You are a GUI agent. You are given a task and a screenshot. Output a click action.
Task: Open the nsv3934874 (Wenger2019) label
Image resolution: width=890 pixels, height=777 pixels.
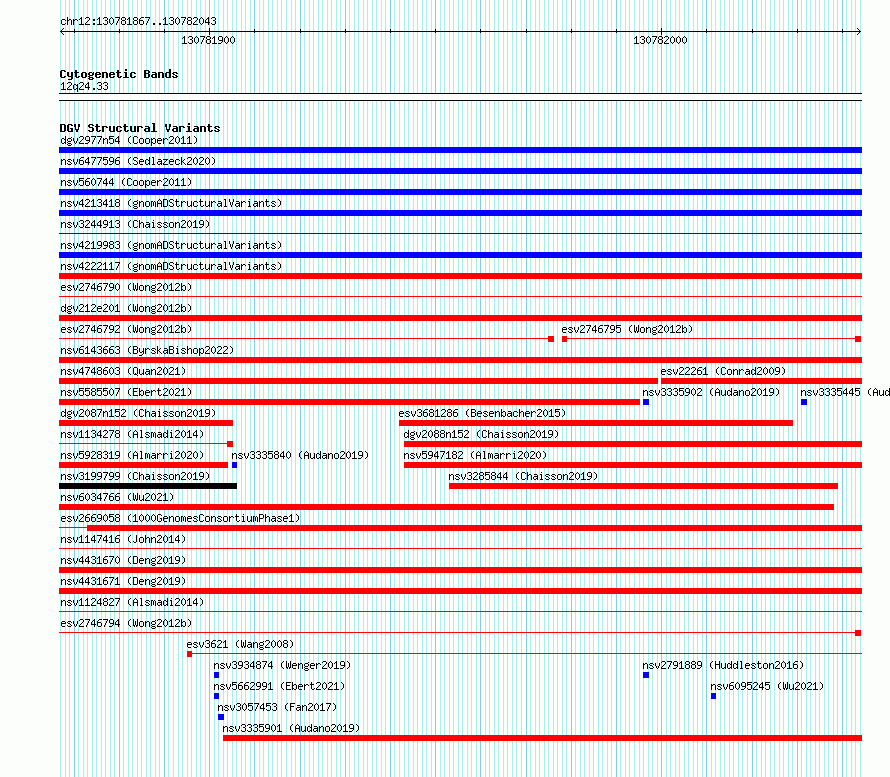pyautogui.click(x=282, y=665)
